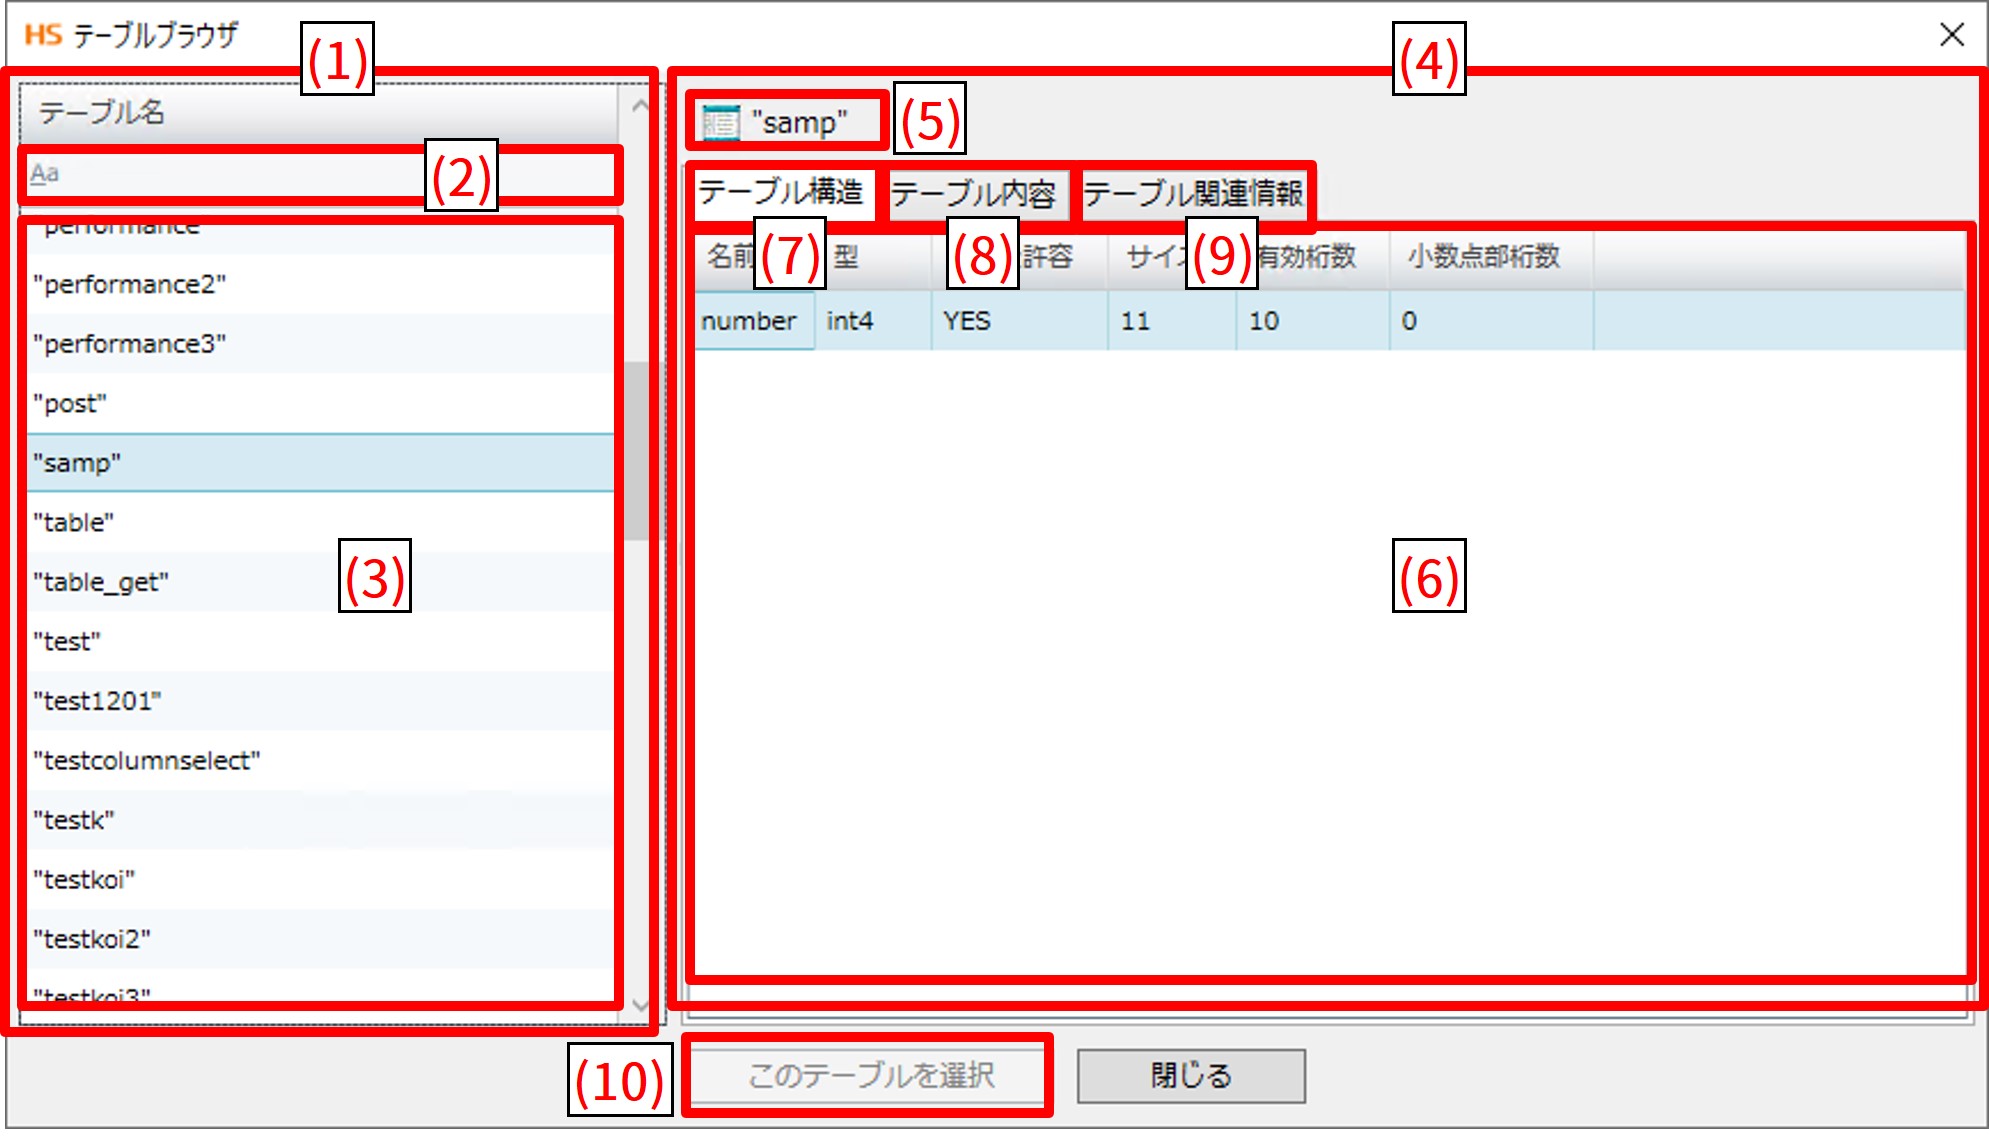Screen dimensions: 1989x1144
Task: Click the scroll up arrow of table list
Action: (641, 105)
